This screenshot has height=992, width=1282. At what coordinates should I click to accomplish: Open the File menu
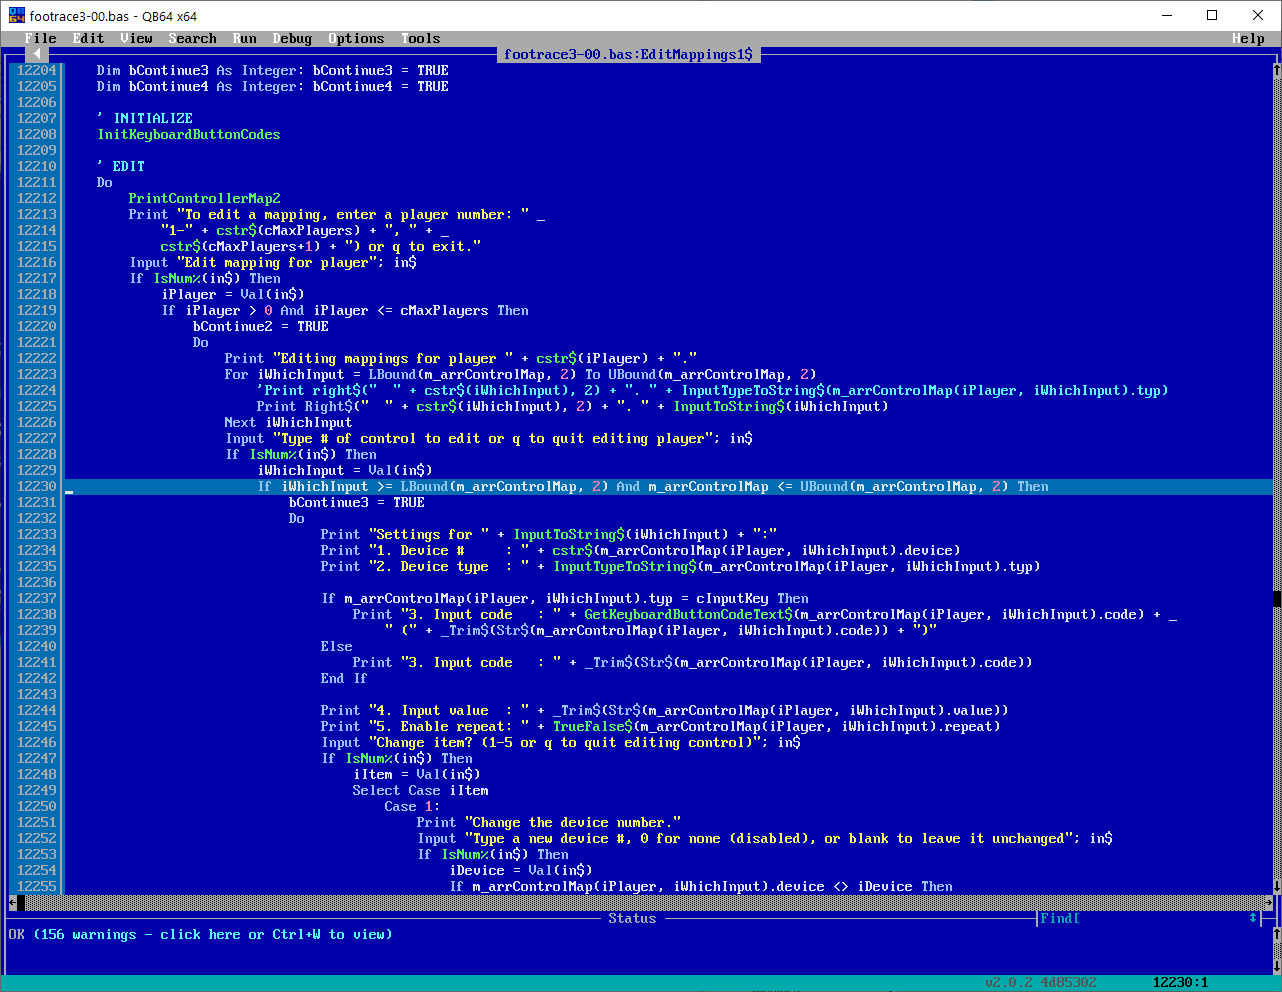(x=41, y=38)
